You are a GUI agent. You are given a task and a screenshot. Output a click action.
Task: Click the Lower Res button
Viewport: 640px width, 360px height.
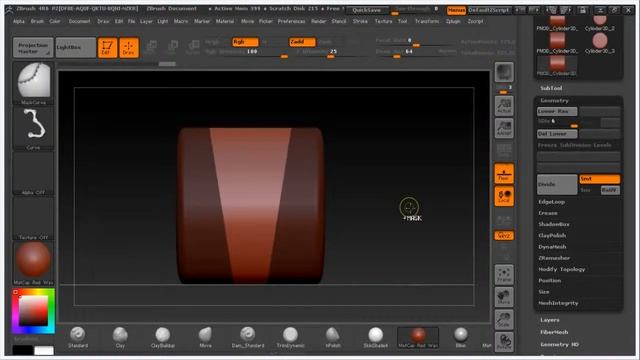pyautogui.click(x=557, y=111)
